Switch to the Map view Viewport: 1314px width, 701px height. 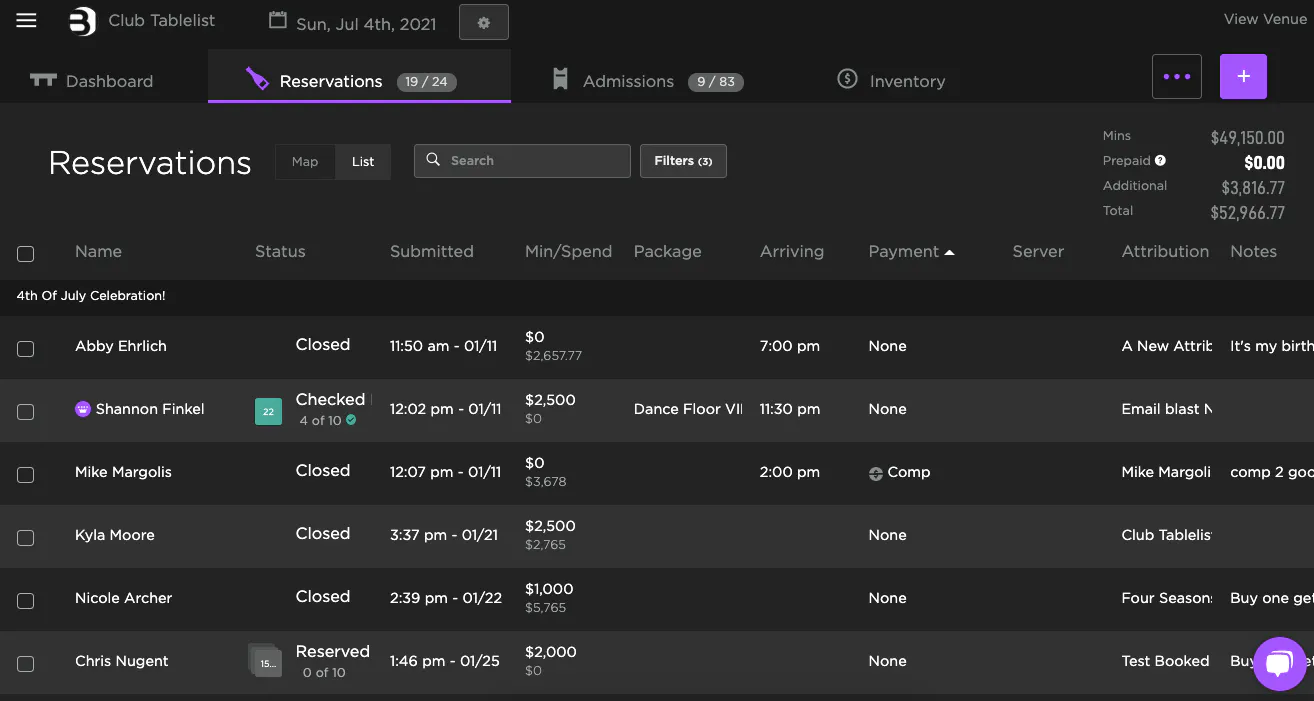[305, 162]
